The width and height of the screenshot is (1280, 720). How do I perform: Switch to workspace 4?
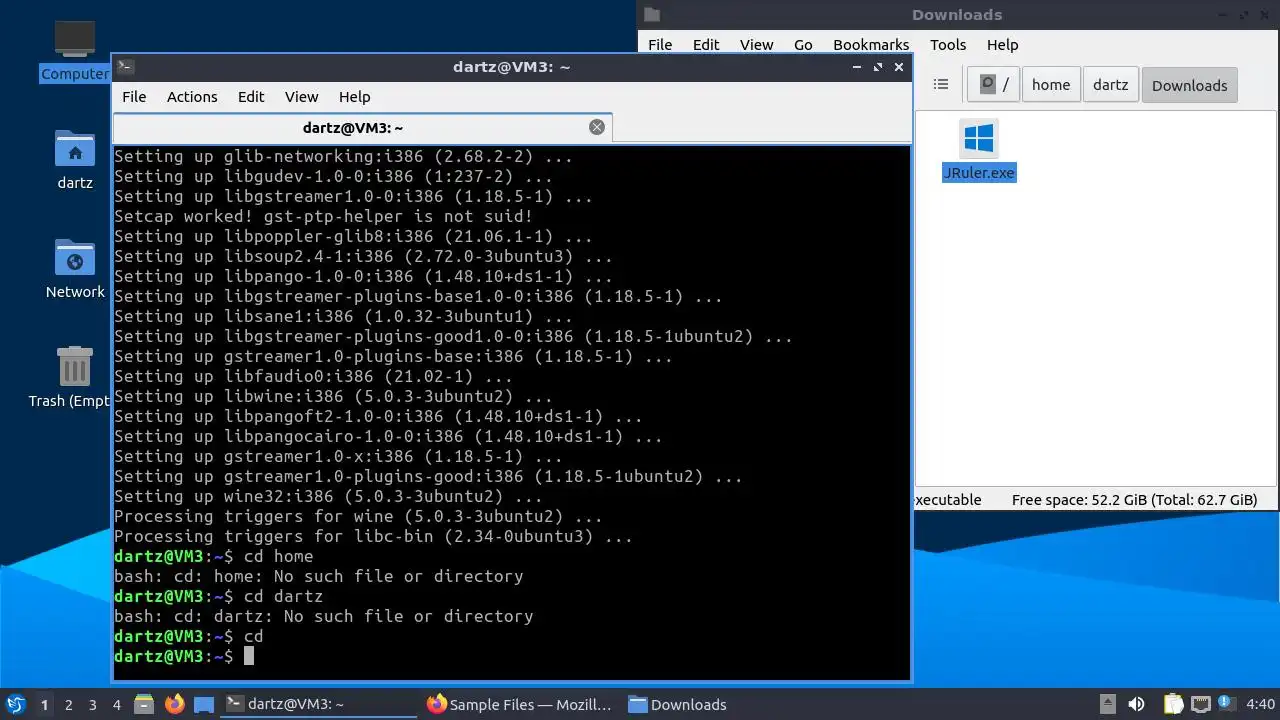click(x=116, y=704)
